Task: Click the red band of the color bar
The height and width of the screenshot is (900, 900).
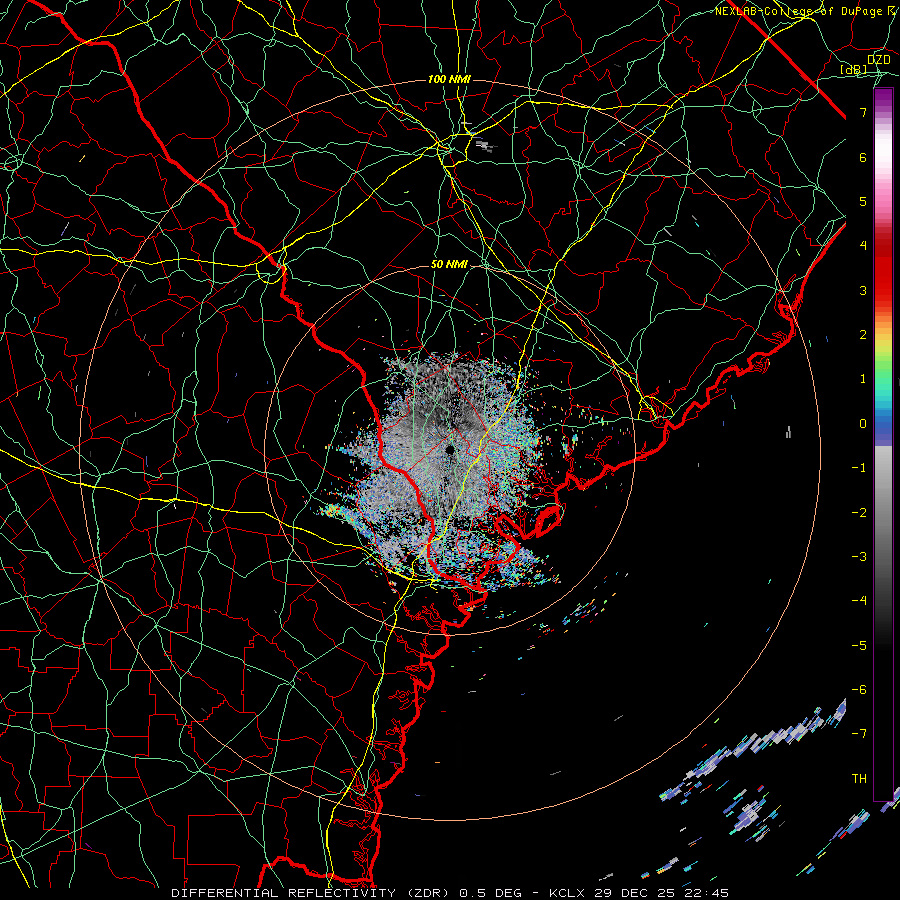Action: tap(883, 270)
